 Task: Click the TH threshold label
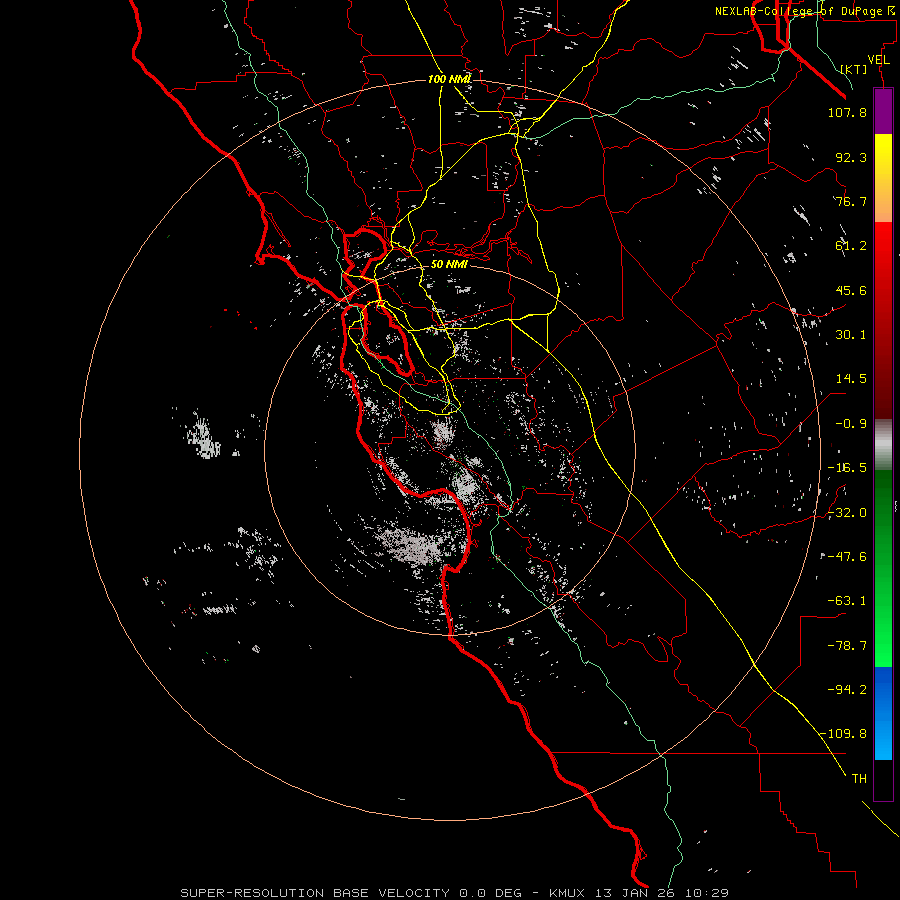(859, 779)
